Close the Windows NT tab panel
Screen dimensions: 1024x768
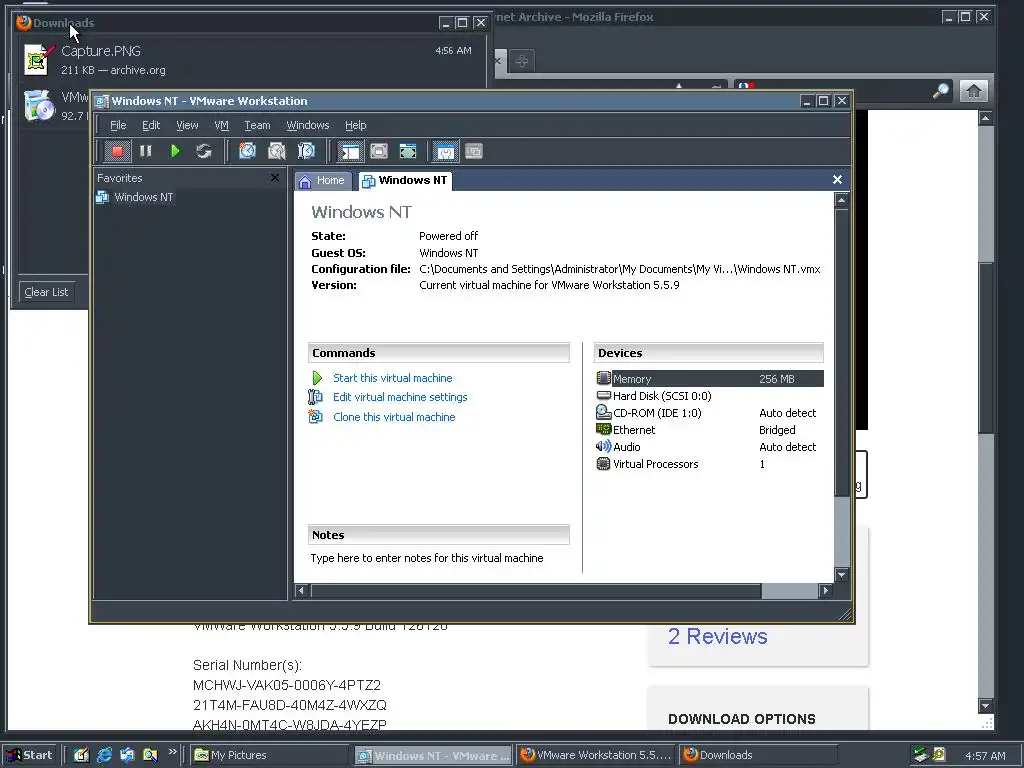point(837,180)
